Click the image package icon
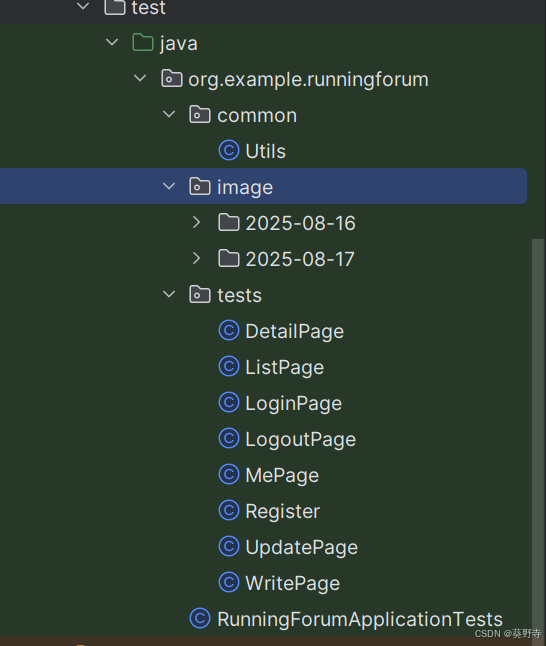The width and height of the screenshot is (546, 646). pyautogui.click(x=200, y=186)
